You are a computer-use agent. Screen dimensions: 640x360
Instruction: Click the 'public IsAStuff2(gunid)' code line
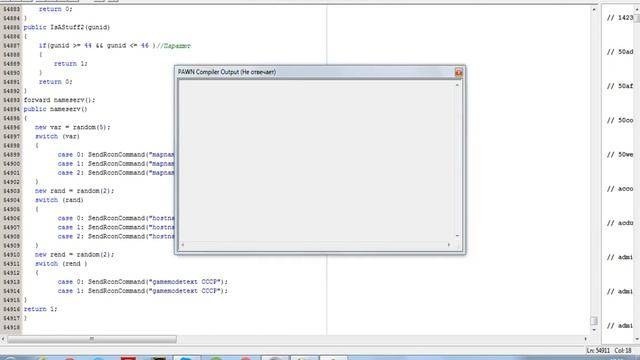[x=67, y=27]
